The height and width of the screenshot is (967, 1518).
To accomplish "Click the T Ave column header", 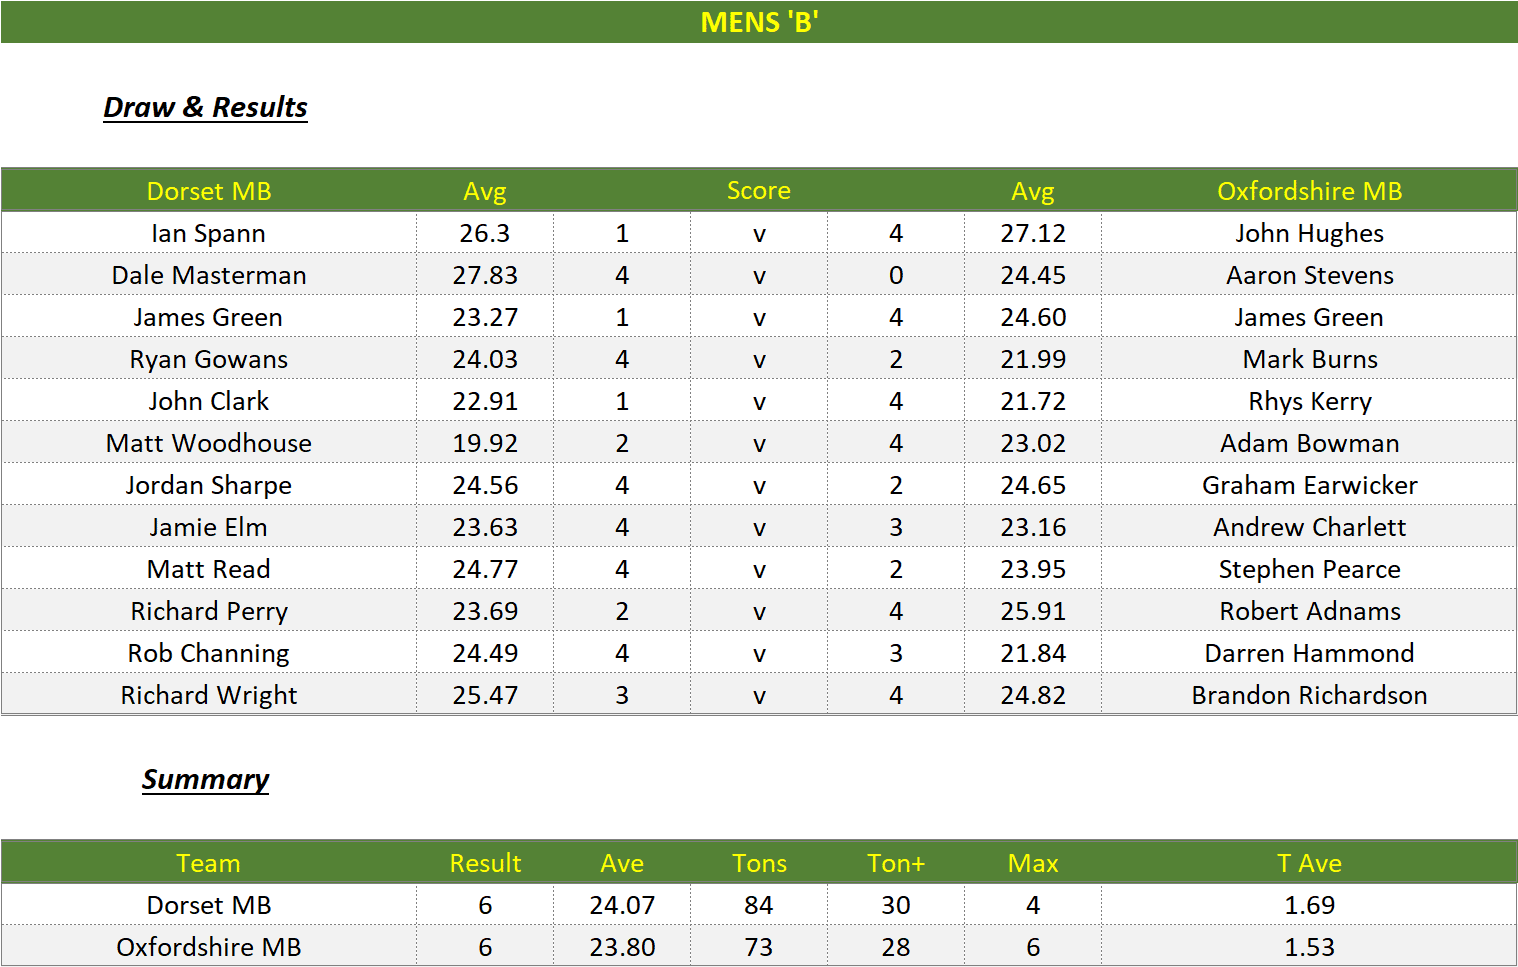I will pyautogui.click(x=1309, y=863).
